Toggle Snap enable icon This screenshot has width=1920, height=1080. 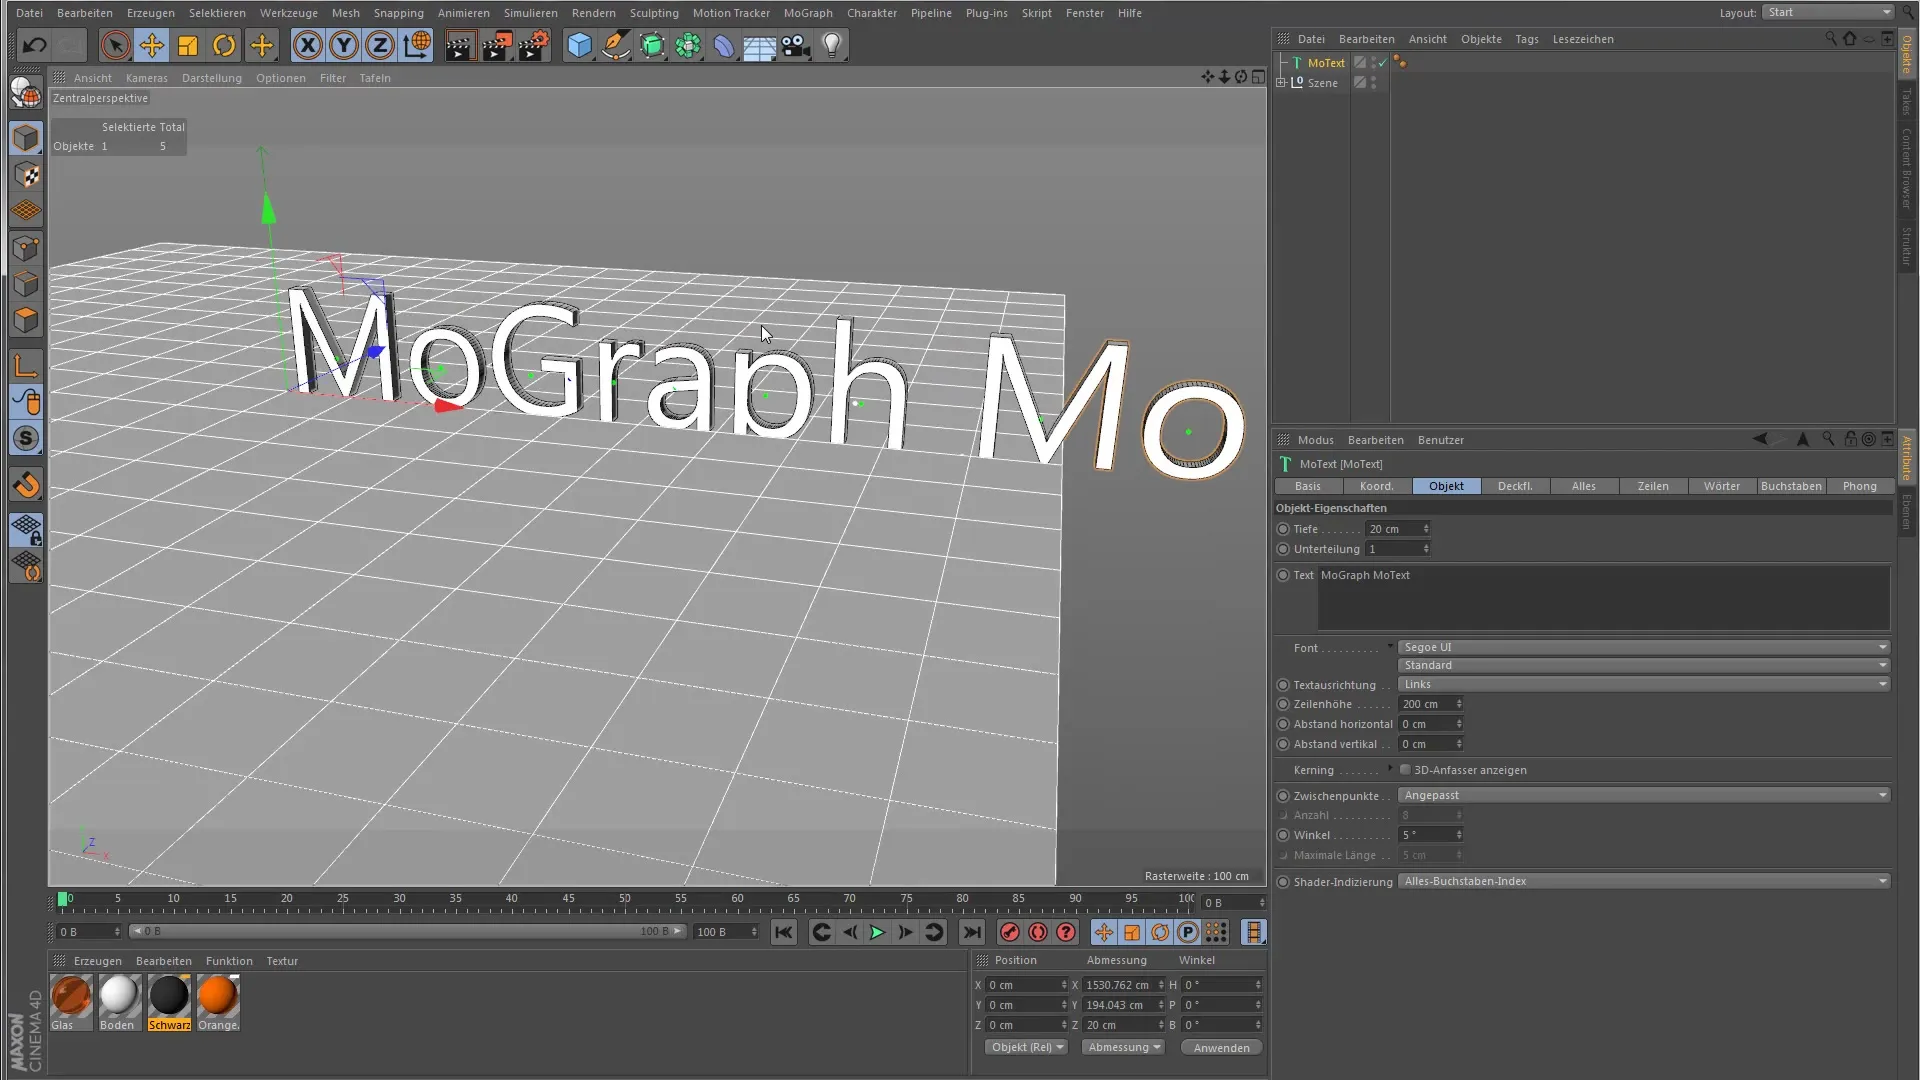point(26,439)
